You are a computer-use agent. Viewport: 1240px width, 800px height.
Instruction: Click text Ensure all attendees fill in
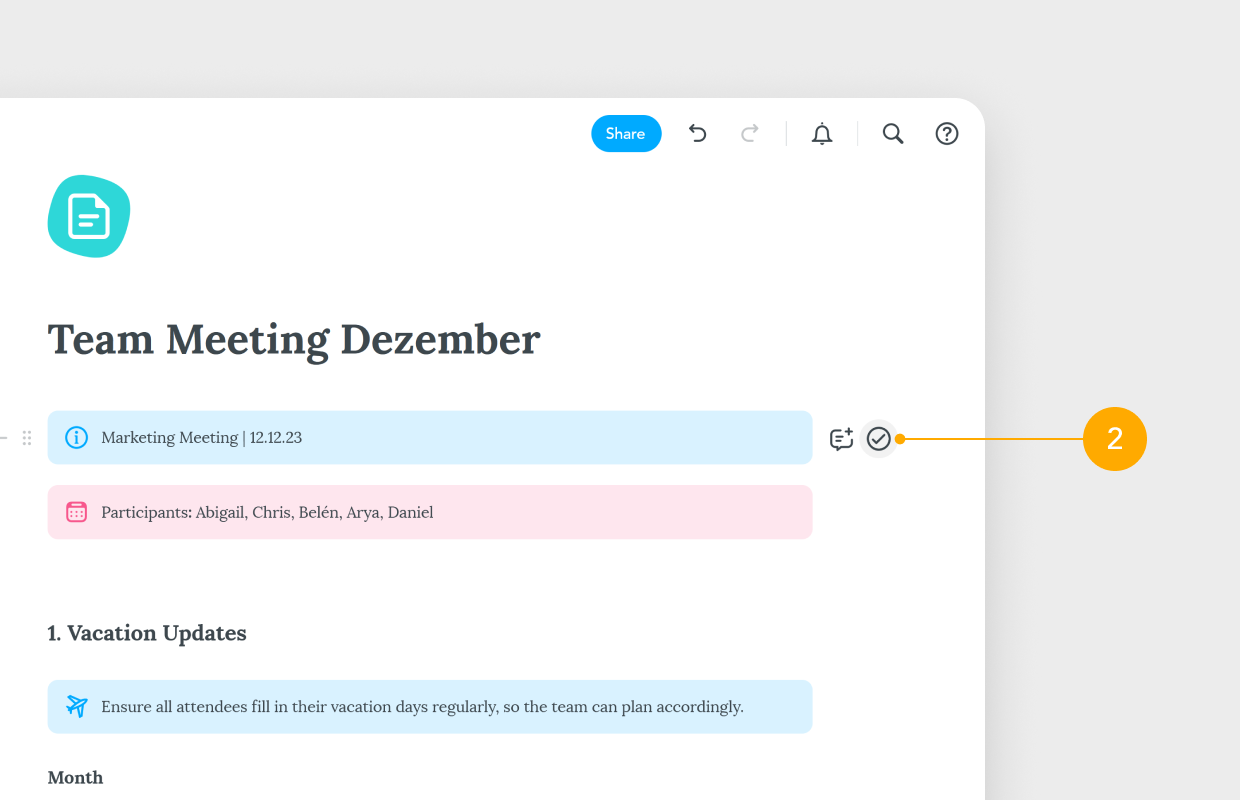click(x=195, y=707)
